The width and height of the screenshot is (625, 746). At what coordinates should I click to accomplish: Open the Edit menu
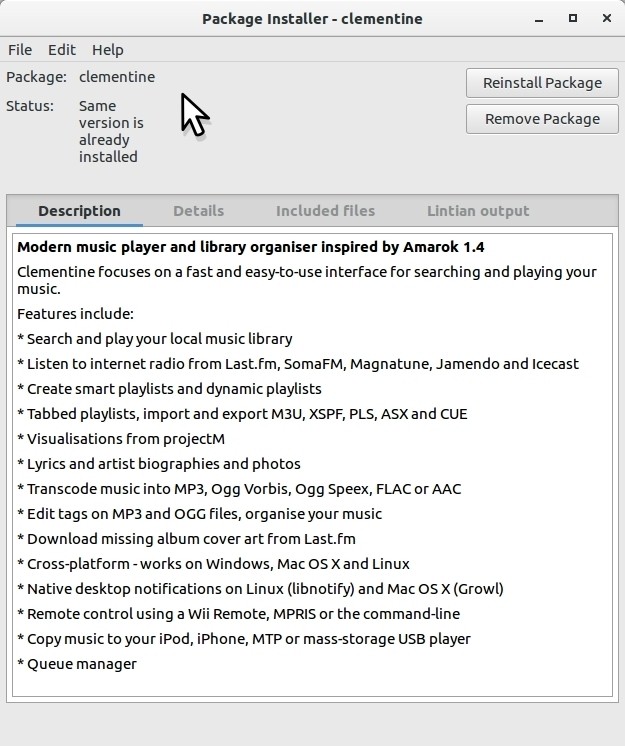(x=62, y=49)
